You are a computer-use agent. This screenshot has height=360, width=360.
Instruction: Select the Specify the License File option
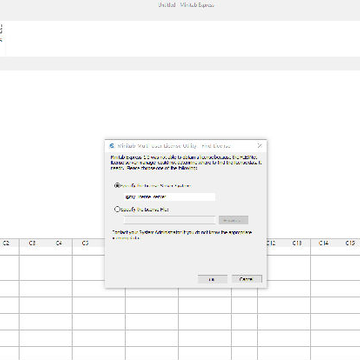(117, 210)
